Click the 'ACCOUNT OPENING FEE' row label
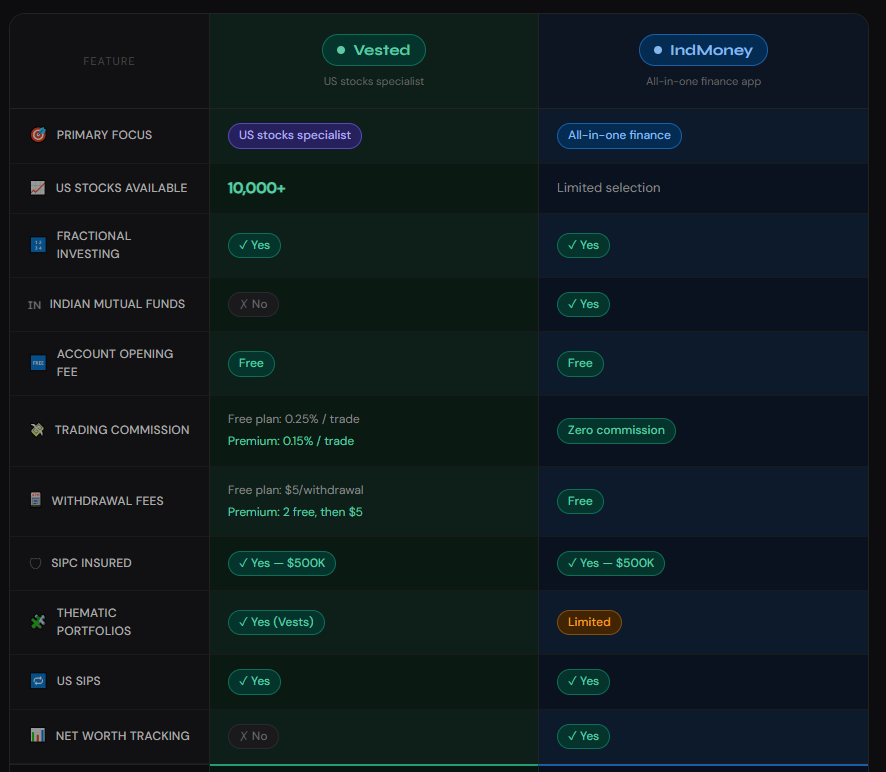The width and height of the screenshot is (886, 772). coord(115,363)
